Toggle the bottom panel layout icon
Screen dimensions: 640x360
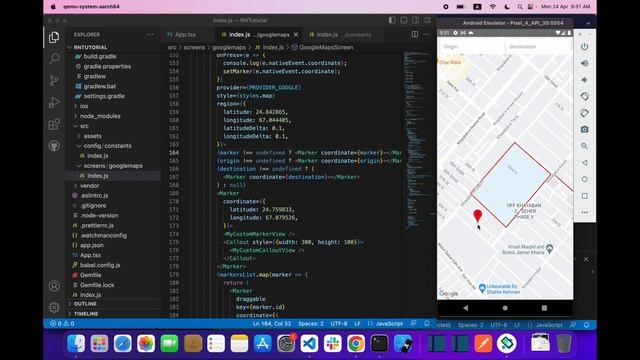(404, 20)
